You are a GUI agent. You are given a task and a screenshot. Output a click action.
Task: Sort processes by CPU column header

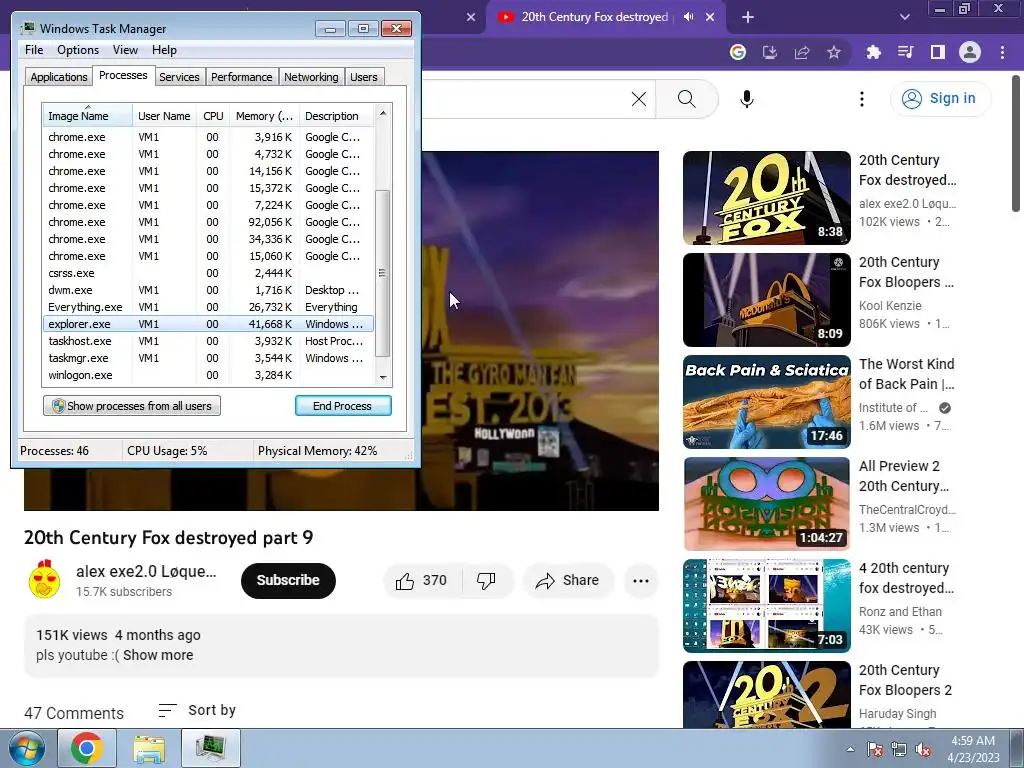click(213, 116)
